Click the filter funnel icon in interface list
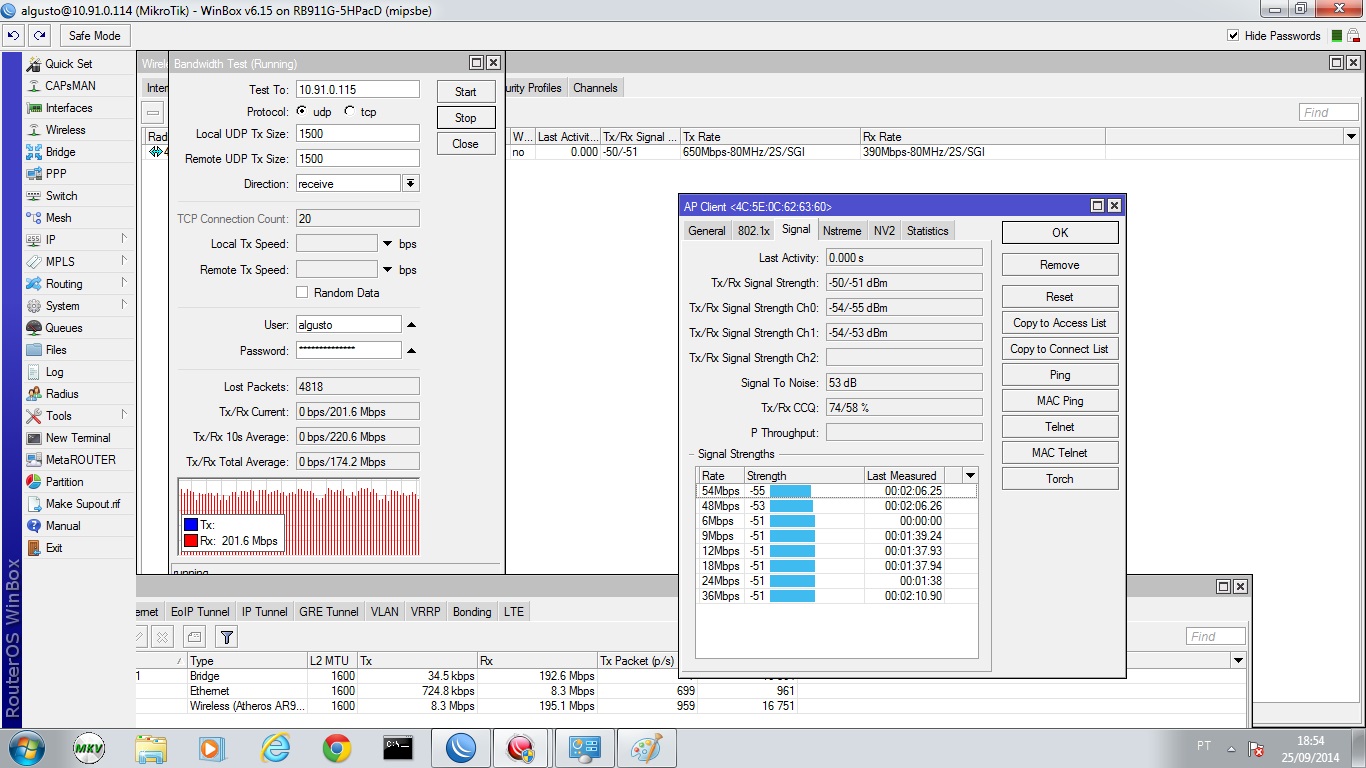 pos(227,636)
